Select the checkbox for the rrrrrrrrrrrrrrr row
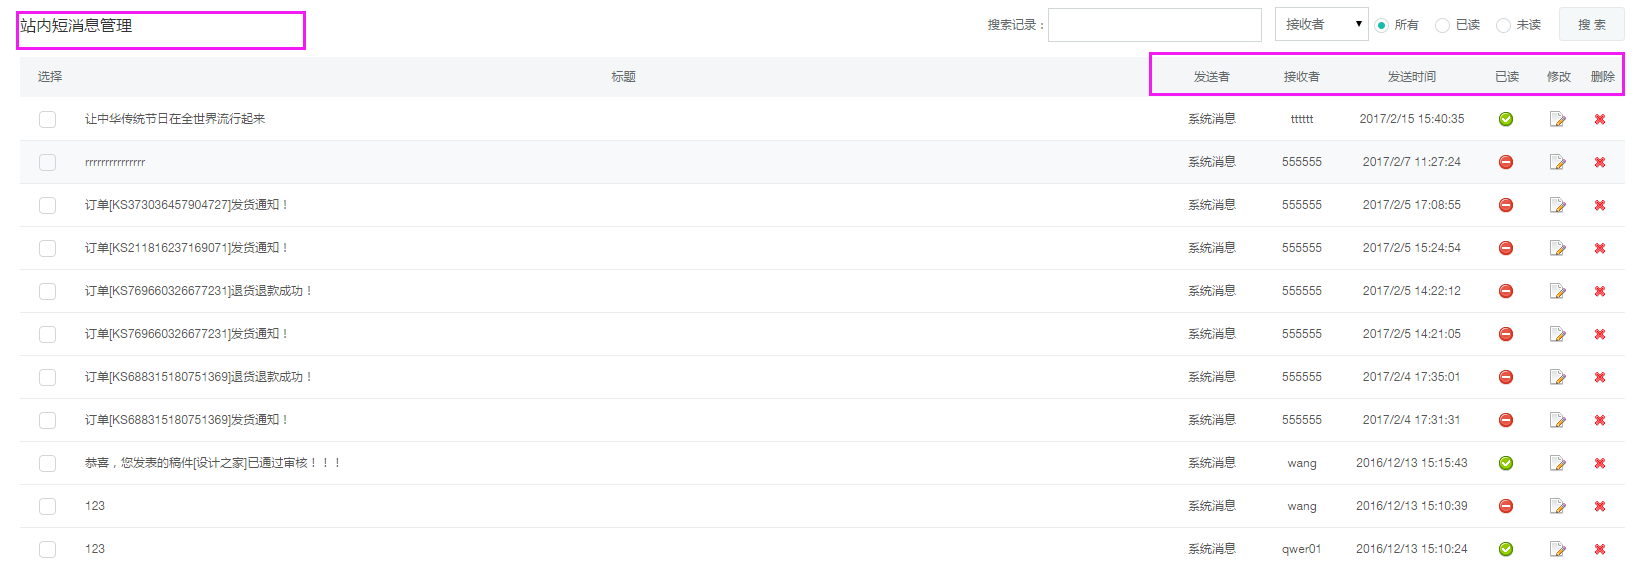 pos(47,162)
